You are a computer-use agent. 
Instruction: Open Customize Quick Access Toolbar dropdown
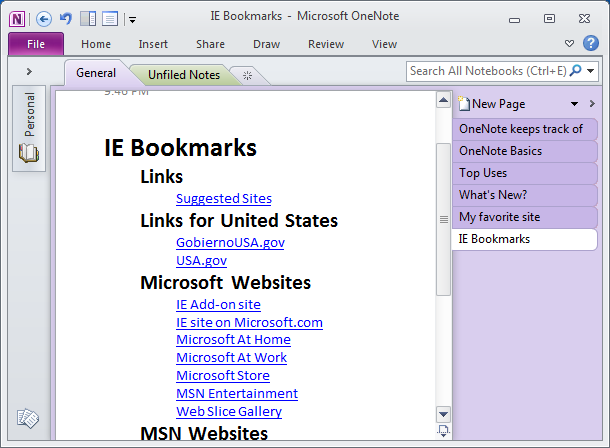tap(133, 19)
